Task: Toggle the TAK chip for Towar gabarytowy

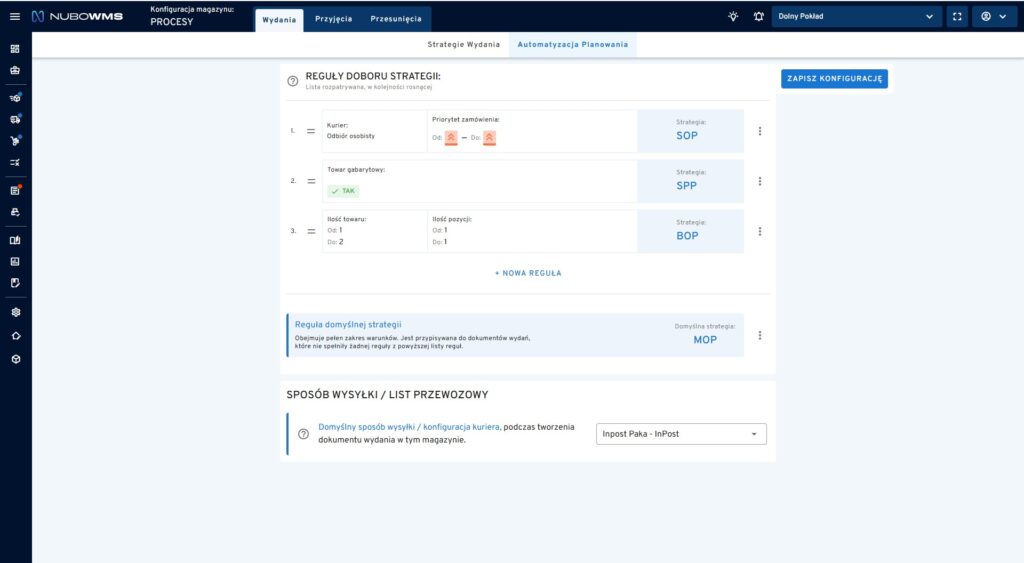Action: 343,190
